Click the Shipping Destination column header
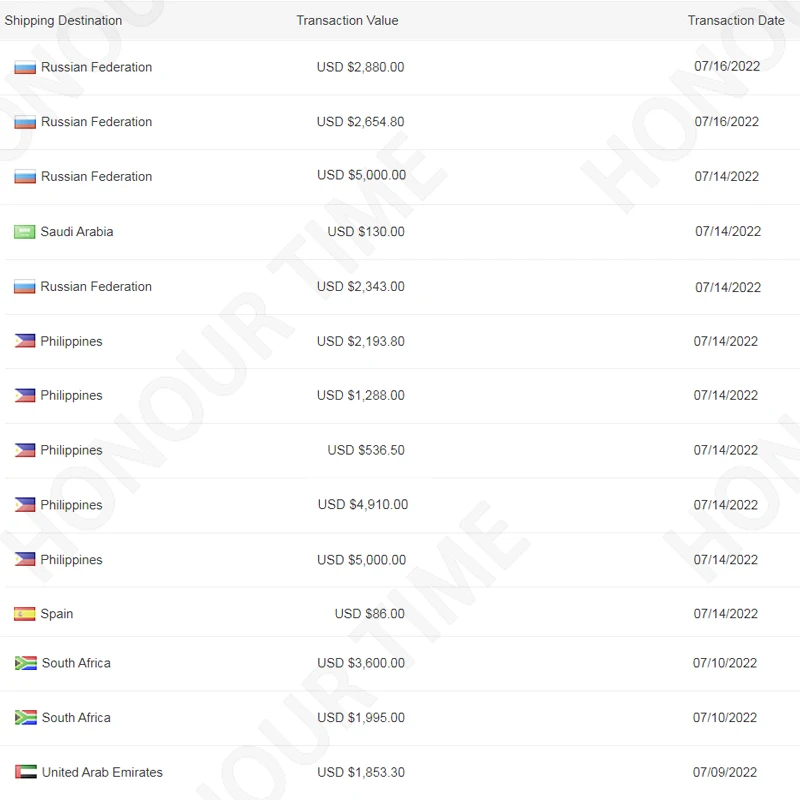 (x=63, y=20)
